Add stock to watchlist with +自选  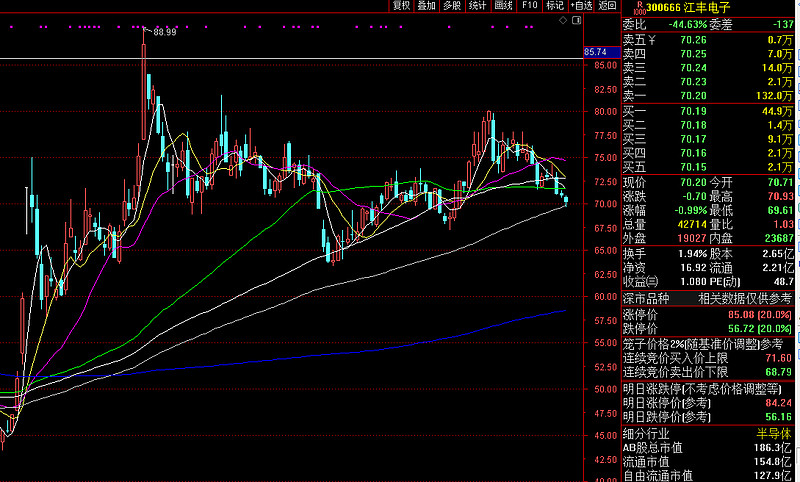580,6
